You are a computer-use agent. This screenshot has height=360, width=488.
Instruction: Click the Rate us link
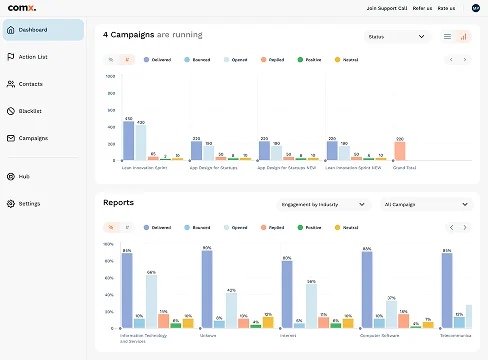coord(446,8)
